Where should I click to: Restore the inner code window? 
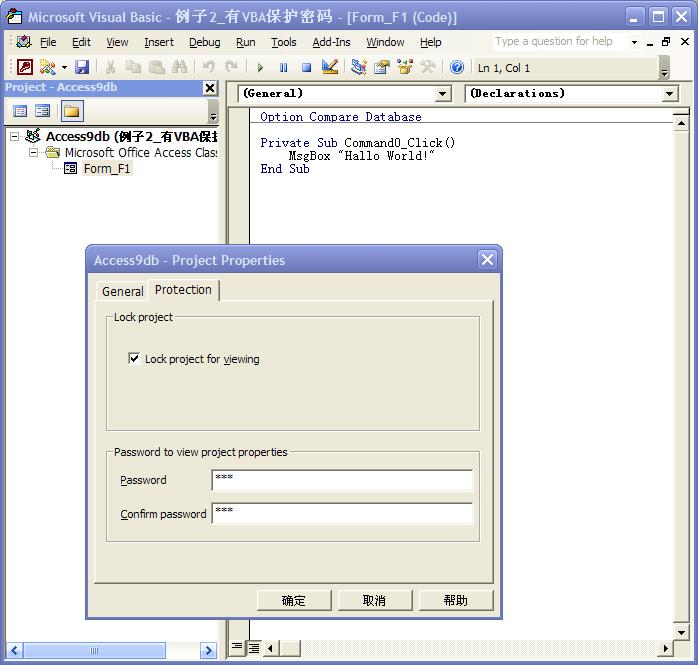(666, 42)
